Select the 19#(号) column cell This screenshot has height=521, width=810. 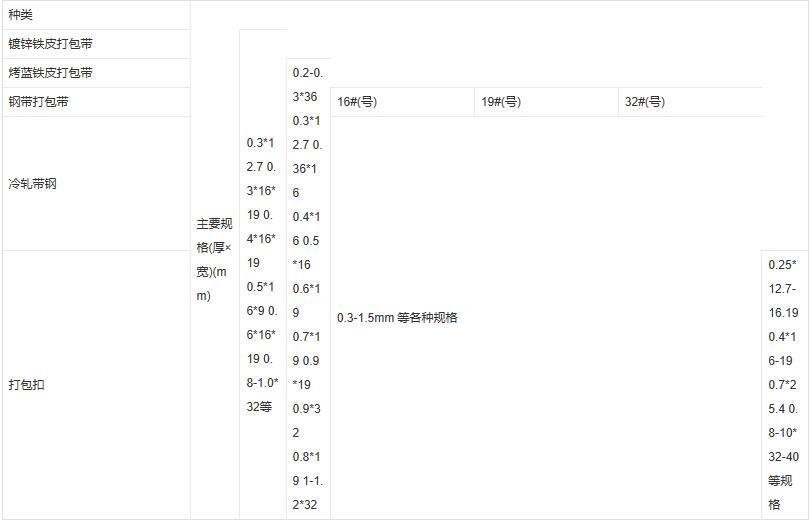coord(501,102)
